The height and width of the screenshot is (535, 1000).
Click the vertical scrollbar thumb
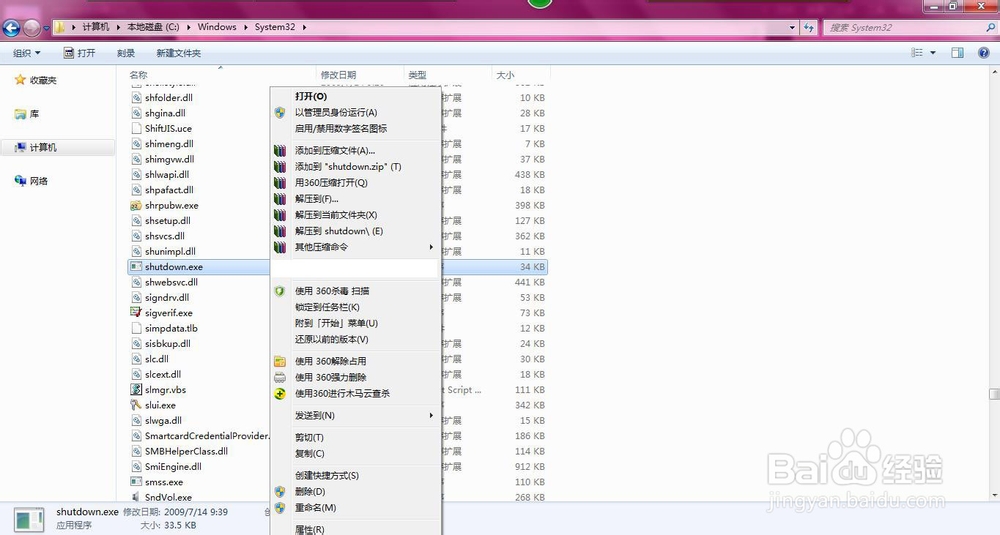tap(994, 394)
